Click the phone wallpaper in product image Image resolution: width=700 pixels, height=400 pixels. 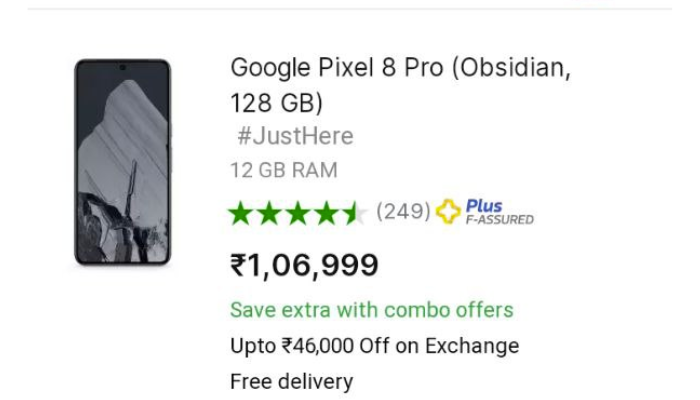122,163
